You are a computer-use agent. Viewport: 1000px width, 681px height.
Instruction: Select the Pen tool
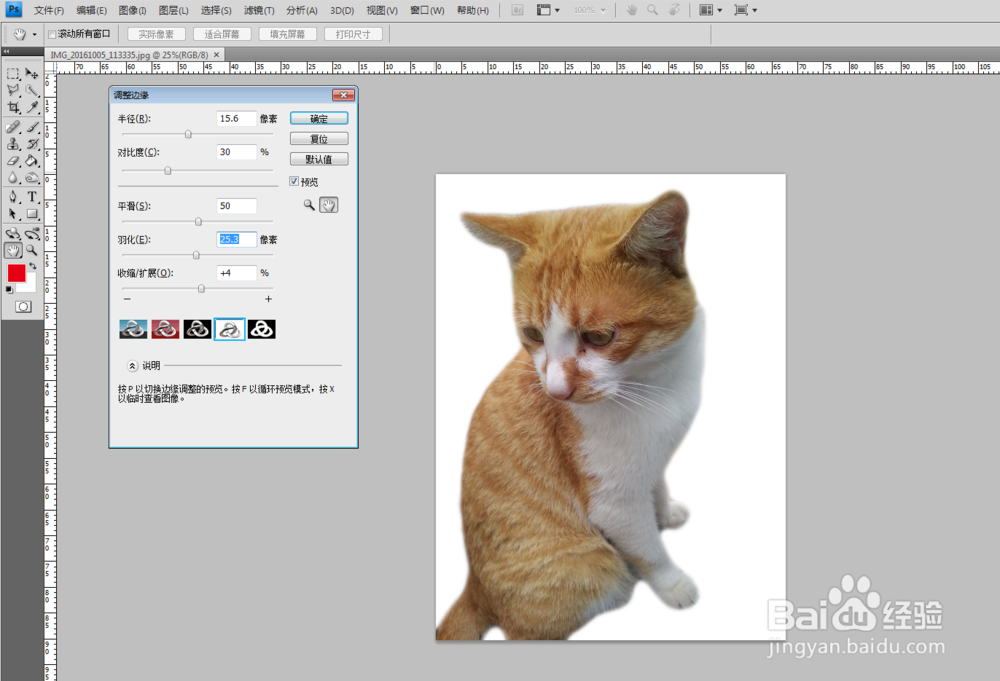tap(13, 197)
